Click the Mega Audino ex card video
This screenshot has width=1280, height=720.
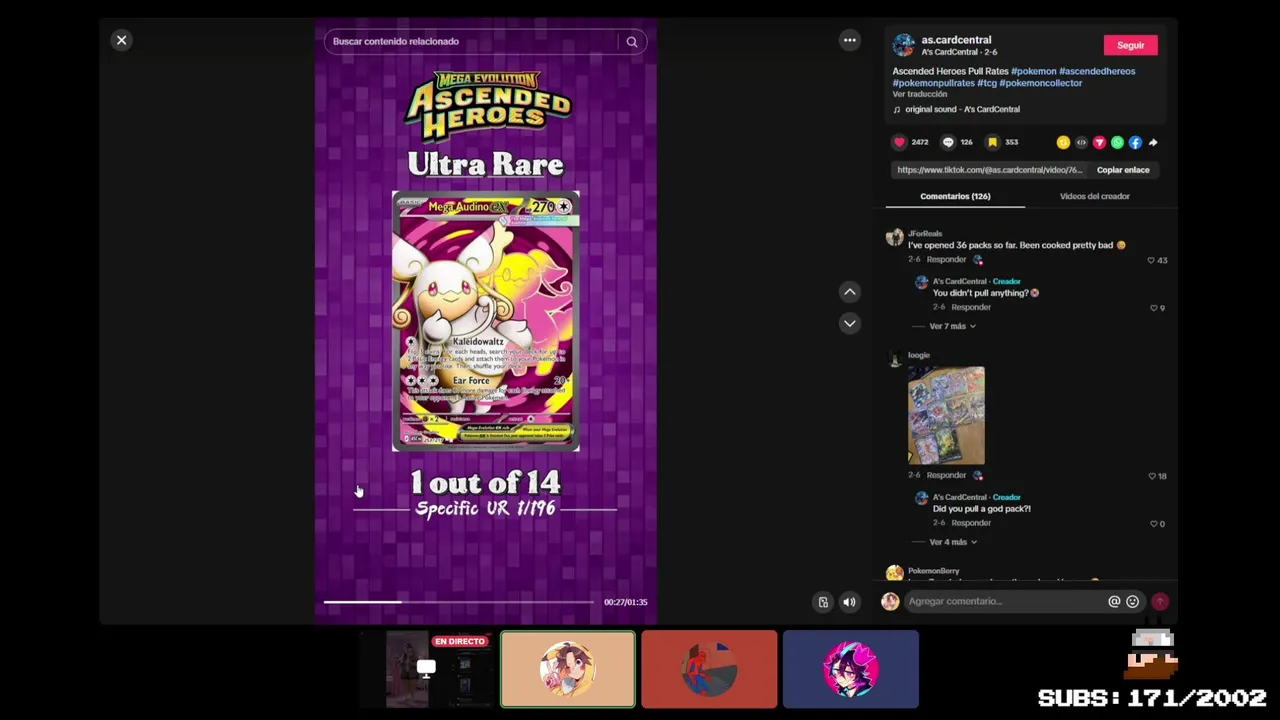pyautogui.click(x=485, y=321)
